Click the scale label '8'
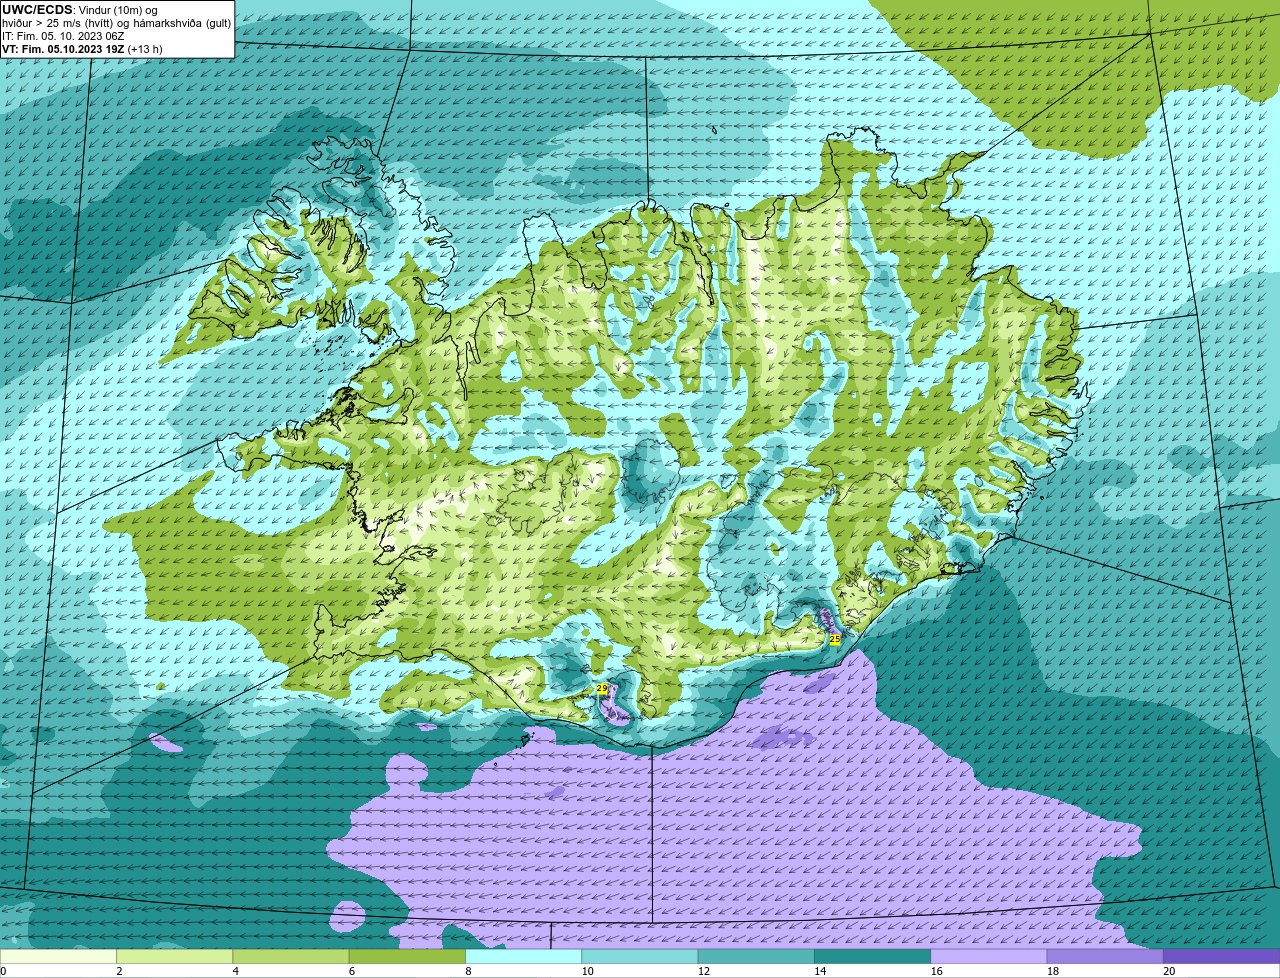1280x978 pixels. [x=469, y=971]
